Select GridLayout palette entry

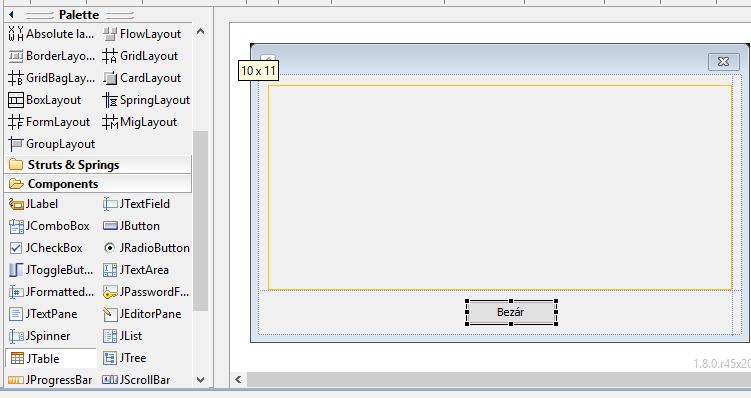pos(140,56)
